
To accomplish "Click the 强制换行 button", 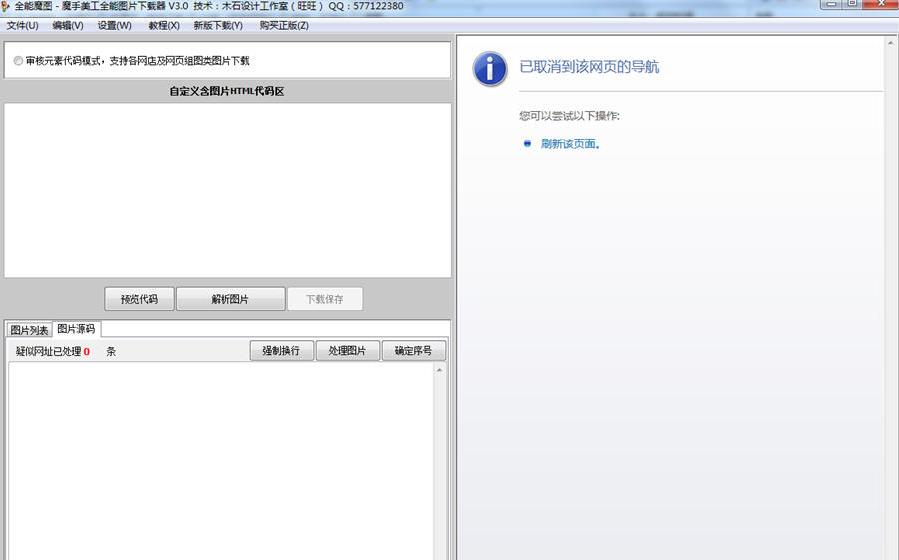I will pyautogui.click(x=282, y=351).
